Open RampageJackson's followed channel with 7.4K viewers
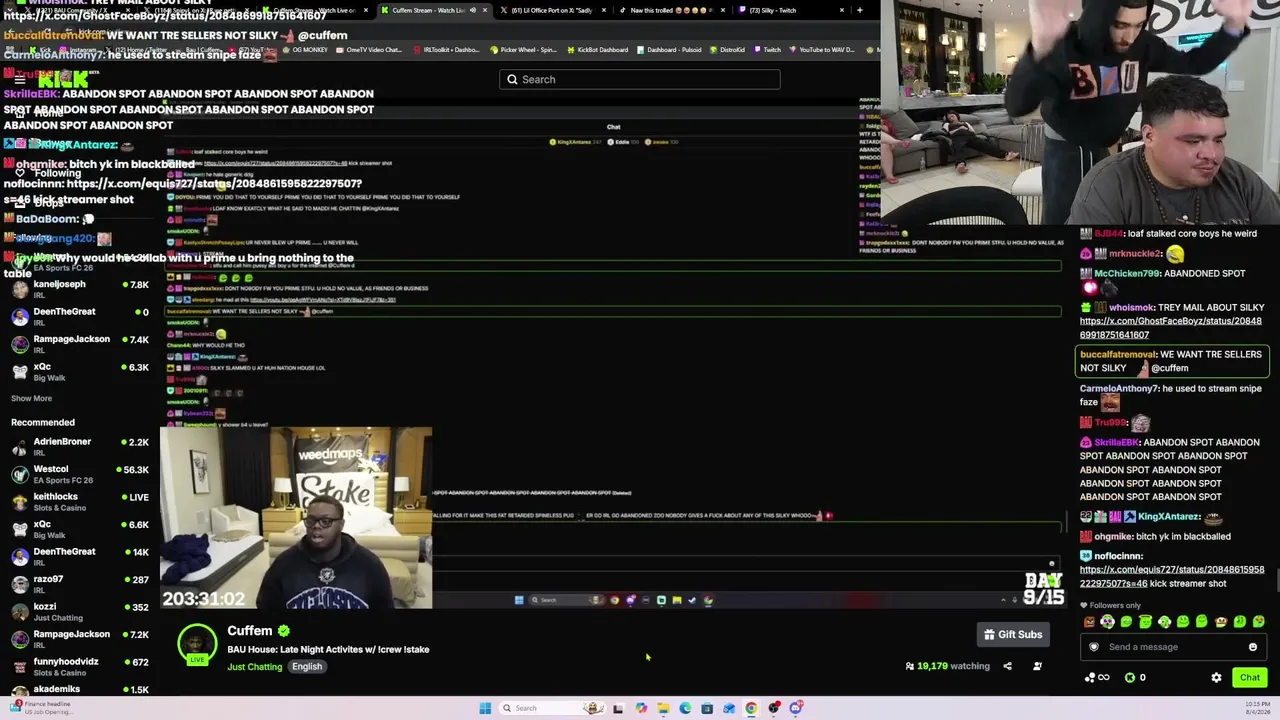The height and width of the screenshot is (720, 1280). (80, 344)
